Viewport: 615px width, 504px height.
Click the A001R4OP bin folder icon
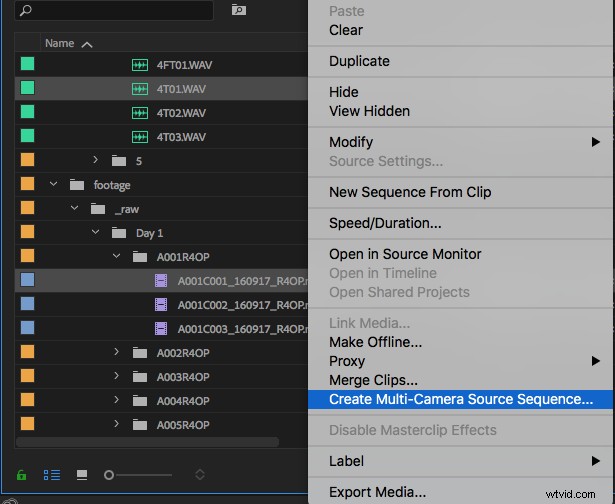click(140, 257)
